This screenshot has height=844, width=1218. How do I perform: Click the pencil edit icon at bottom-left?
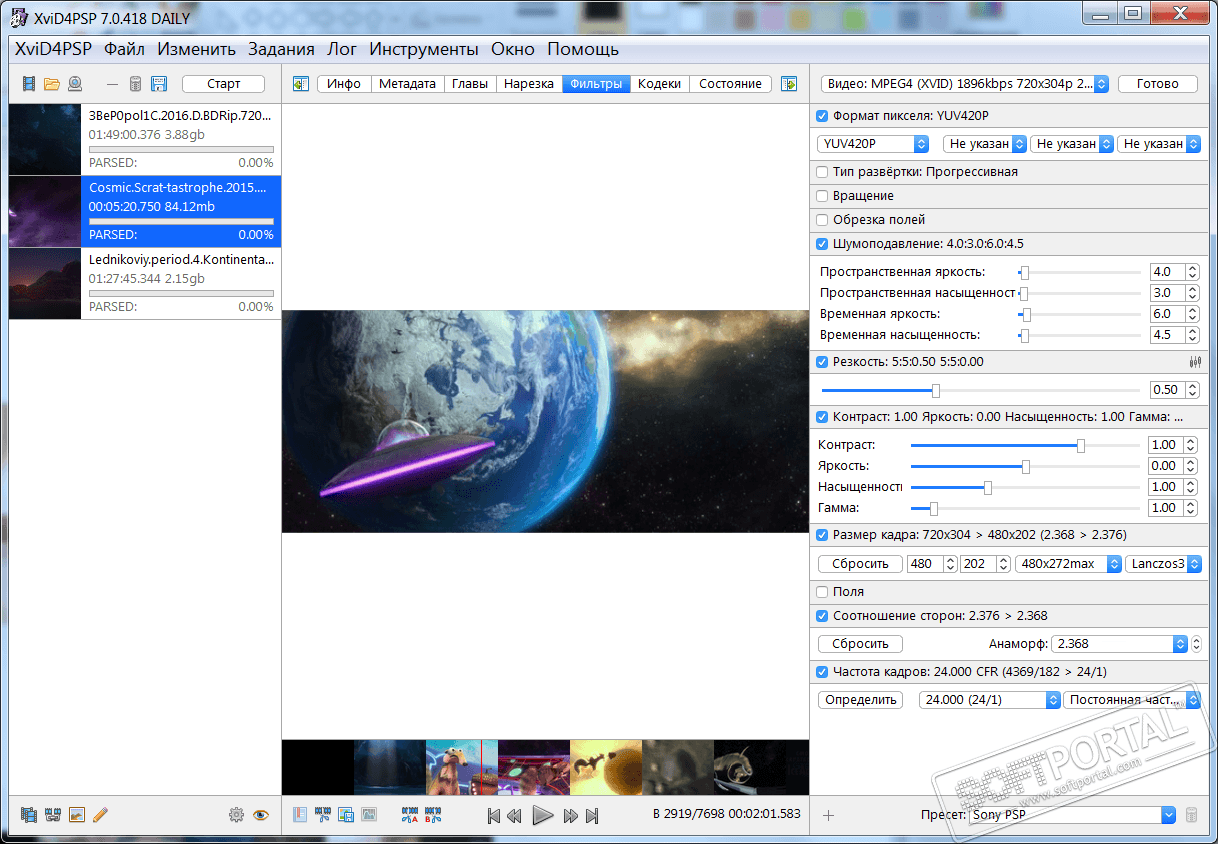100,815
